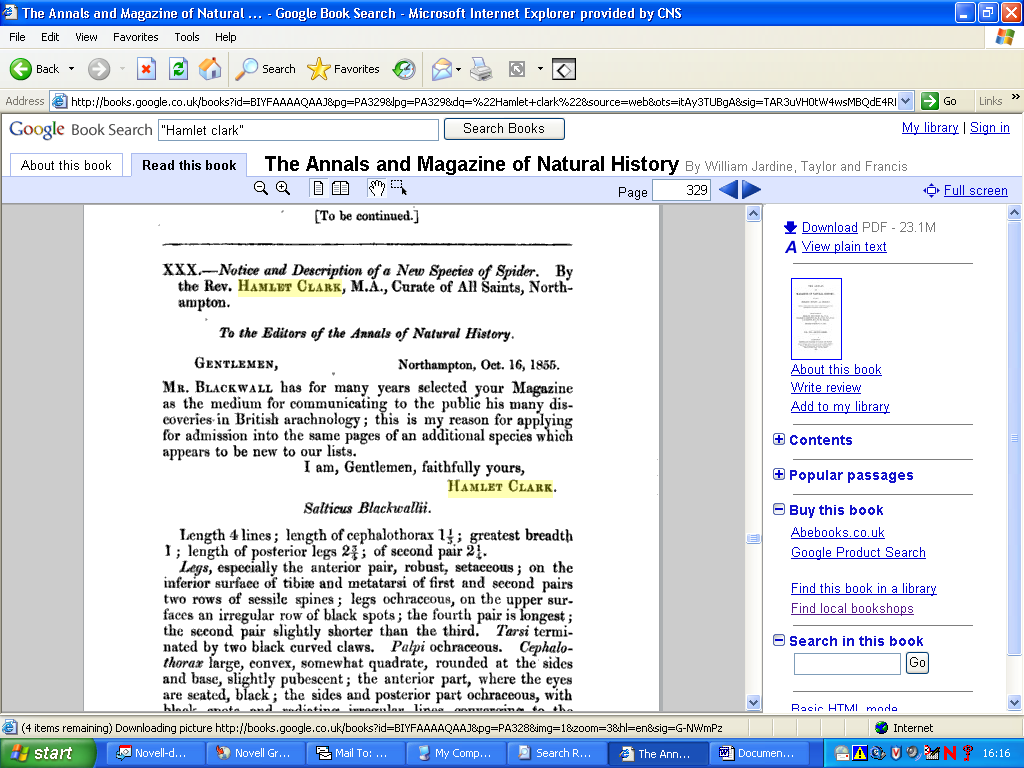Go to previous page arrow

tap(728, 190)
